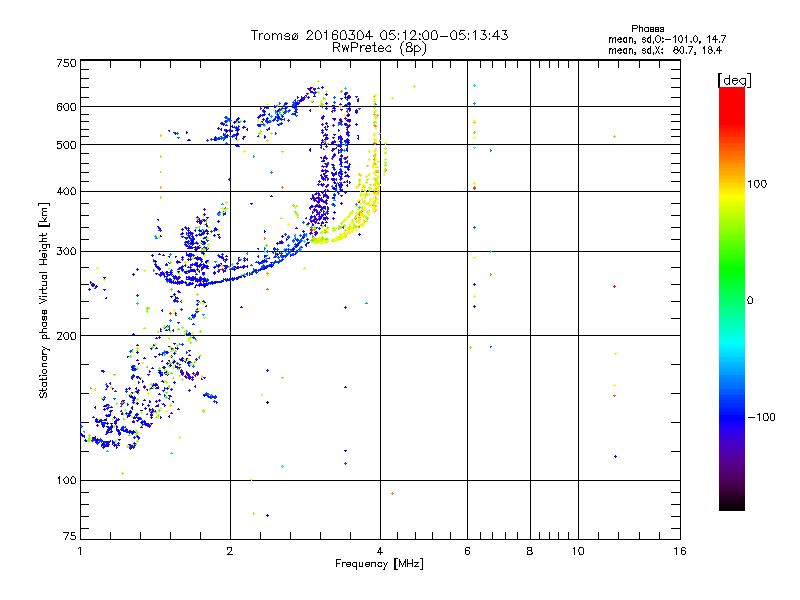Click the x-axis tick label '4'
This screenshot has height=600, width=800.
tap(380, 551)
